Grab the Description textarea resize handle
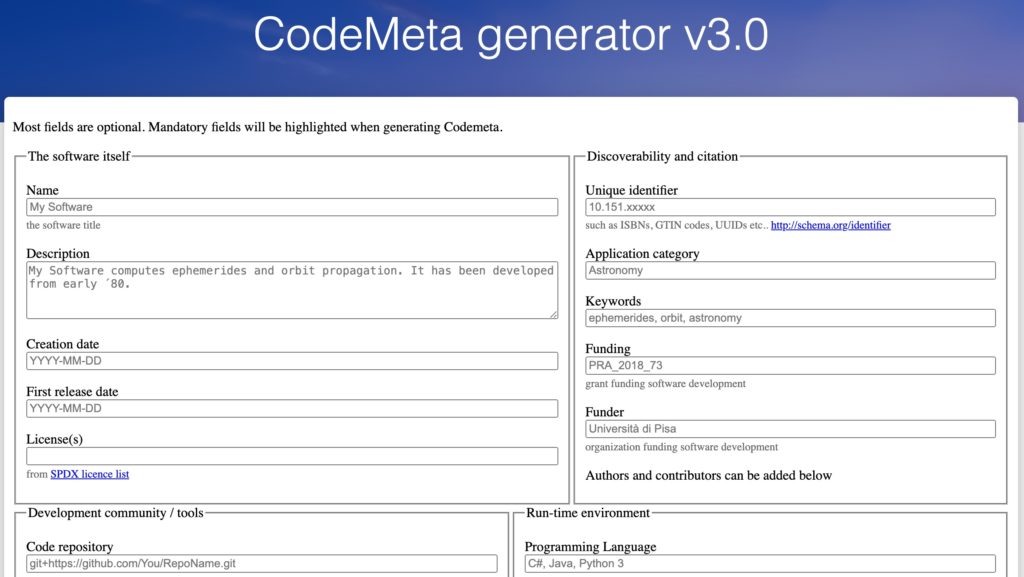1024x577 pixels. [x=553, y=314]
